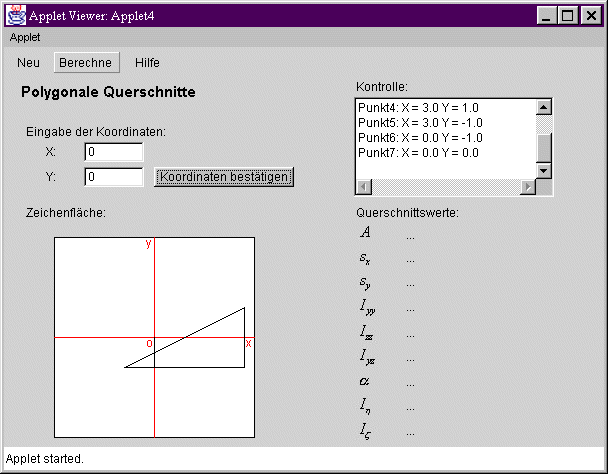The height and width of the screenshot is (474, 608).
Task: Select Punkt7 entry in Kontrolle list
Action: click(x=418, y=152)
